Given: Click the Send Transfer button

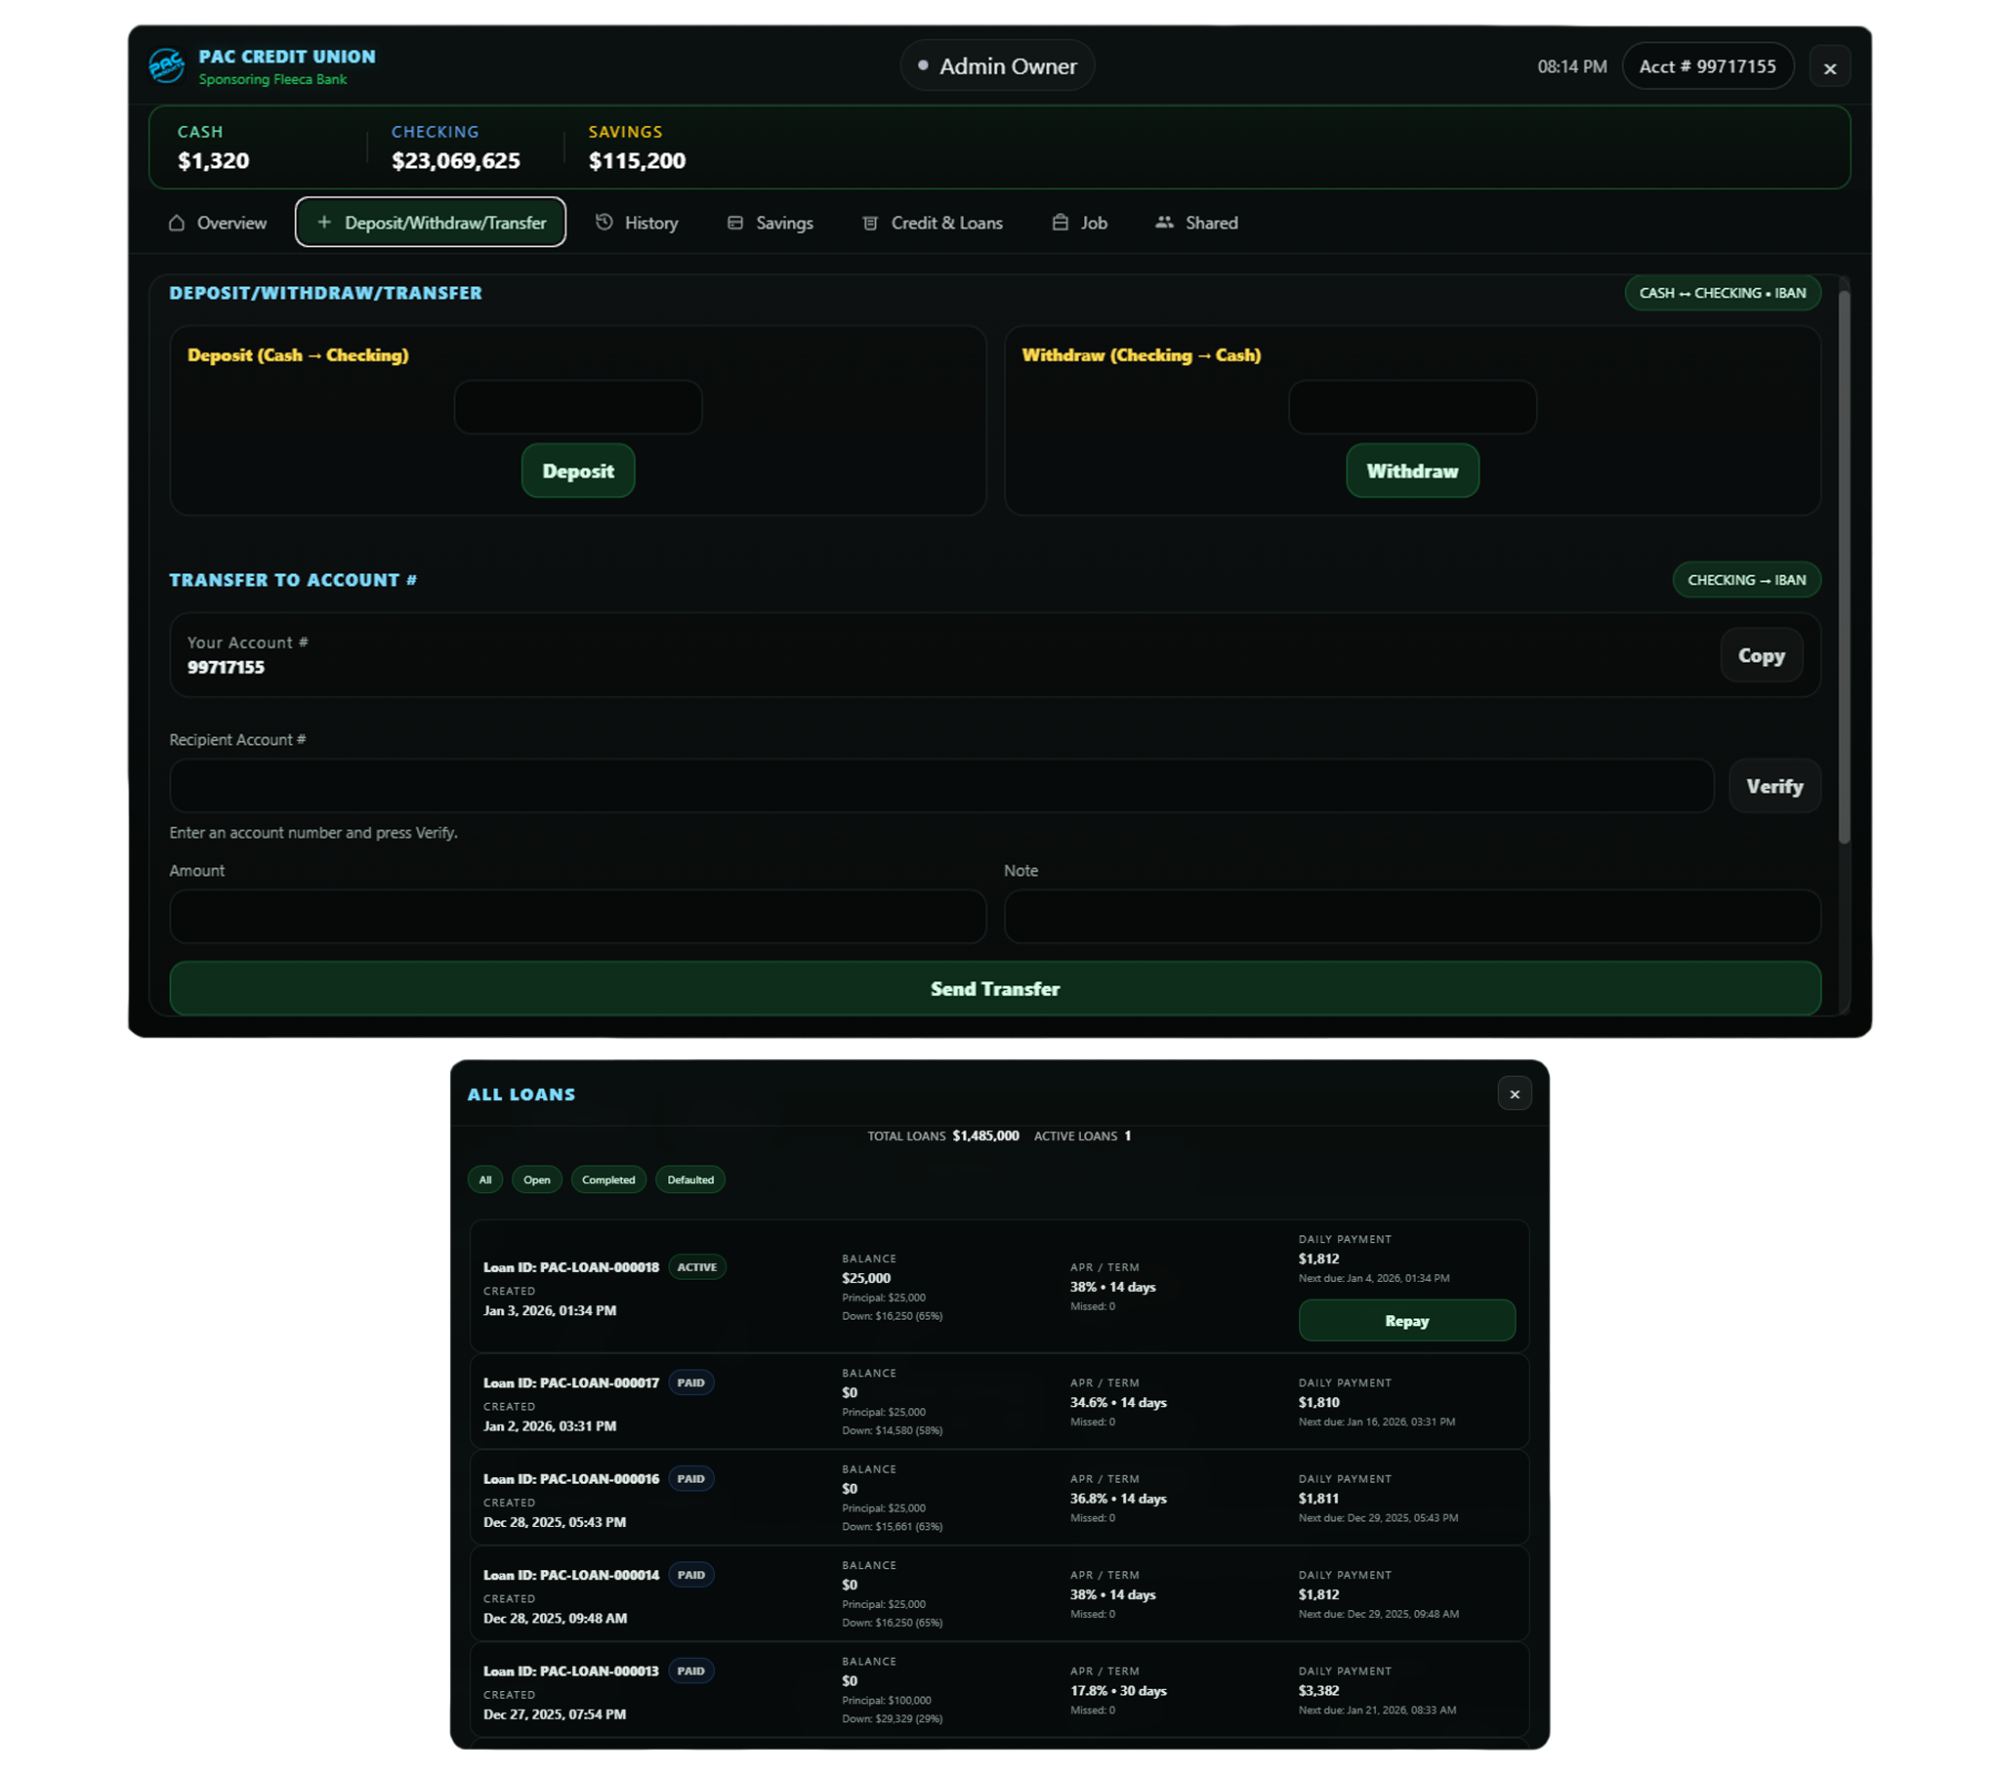Looking at the screenshot, I should [x=995, y=988].
